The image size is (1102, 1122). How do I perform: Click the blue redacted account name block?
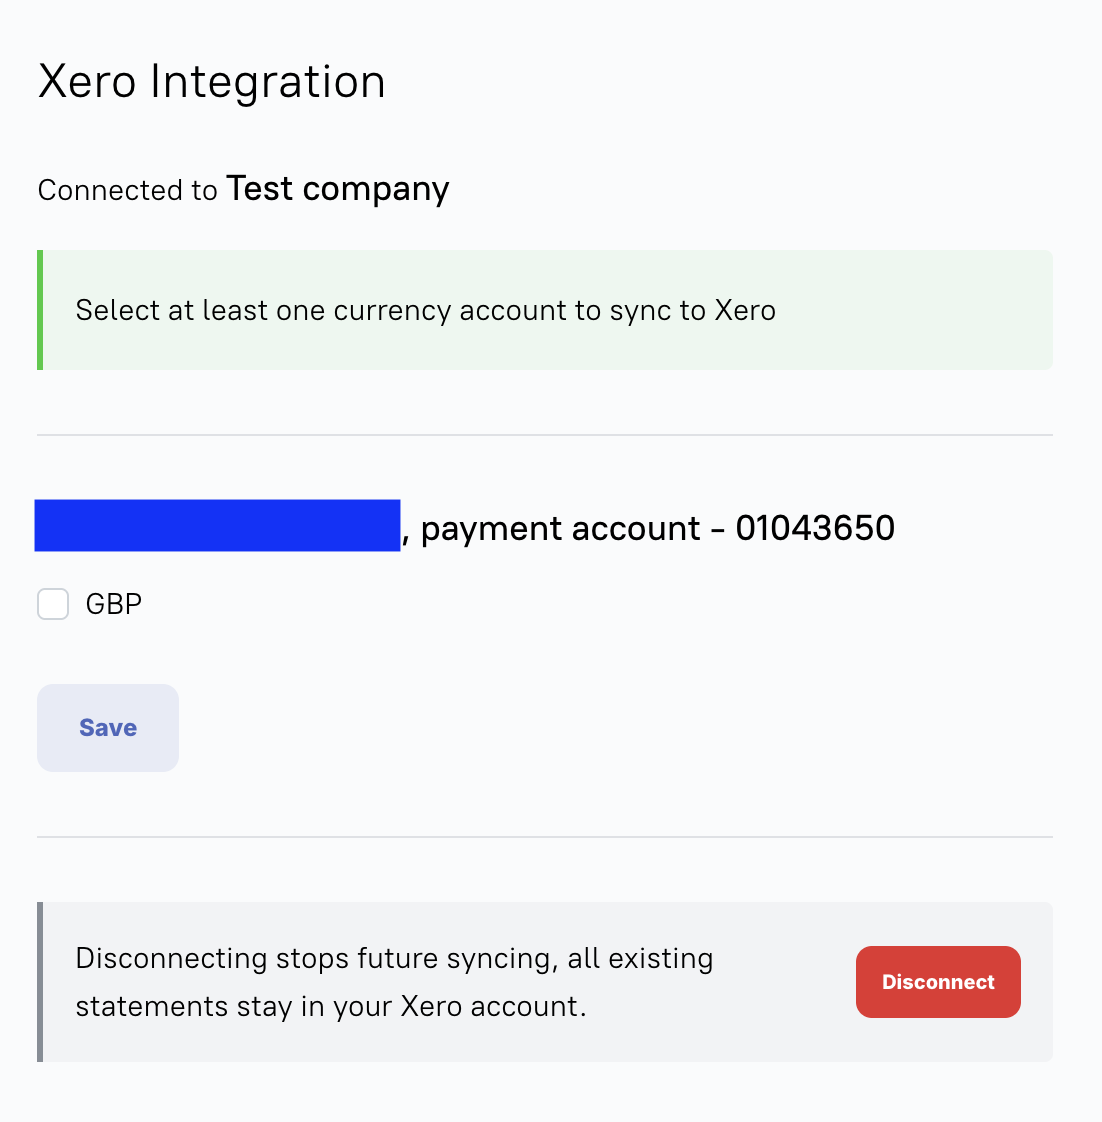pyautogui.click(x=217, y=526)
